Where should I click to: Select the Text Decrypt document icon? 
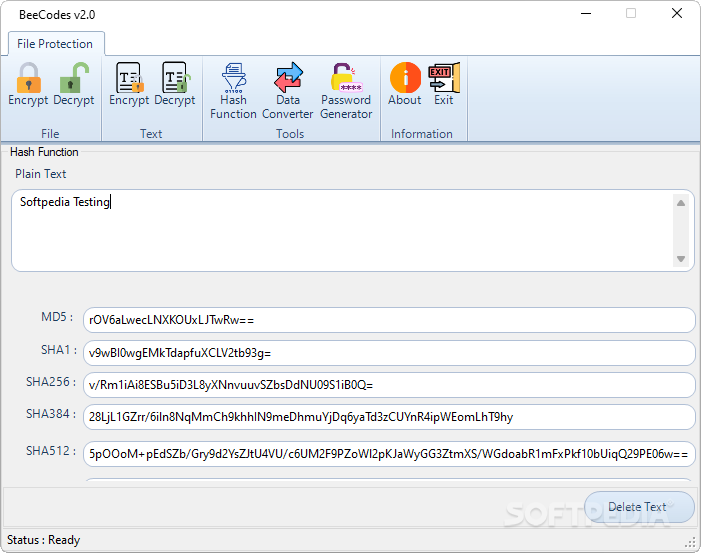175,84
